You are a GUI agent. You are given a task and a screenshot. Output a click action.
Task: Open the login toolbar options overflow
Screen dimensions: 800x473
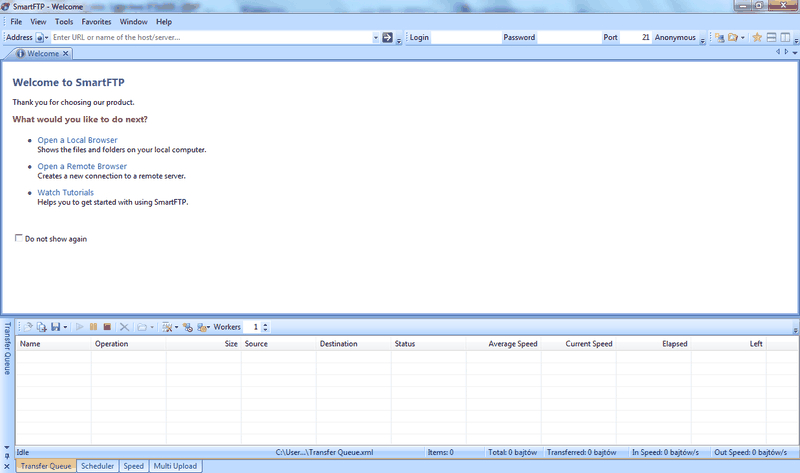click(x=703, y=41)
